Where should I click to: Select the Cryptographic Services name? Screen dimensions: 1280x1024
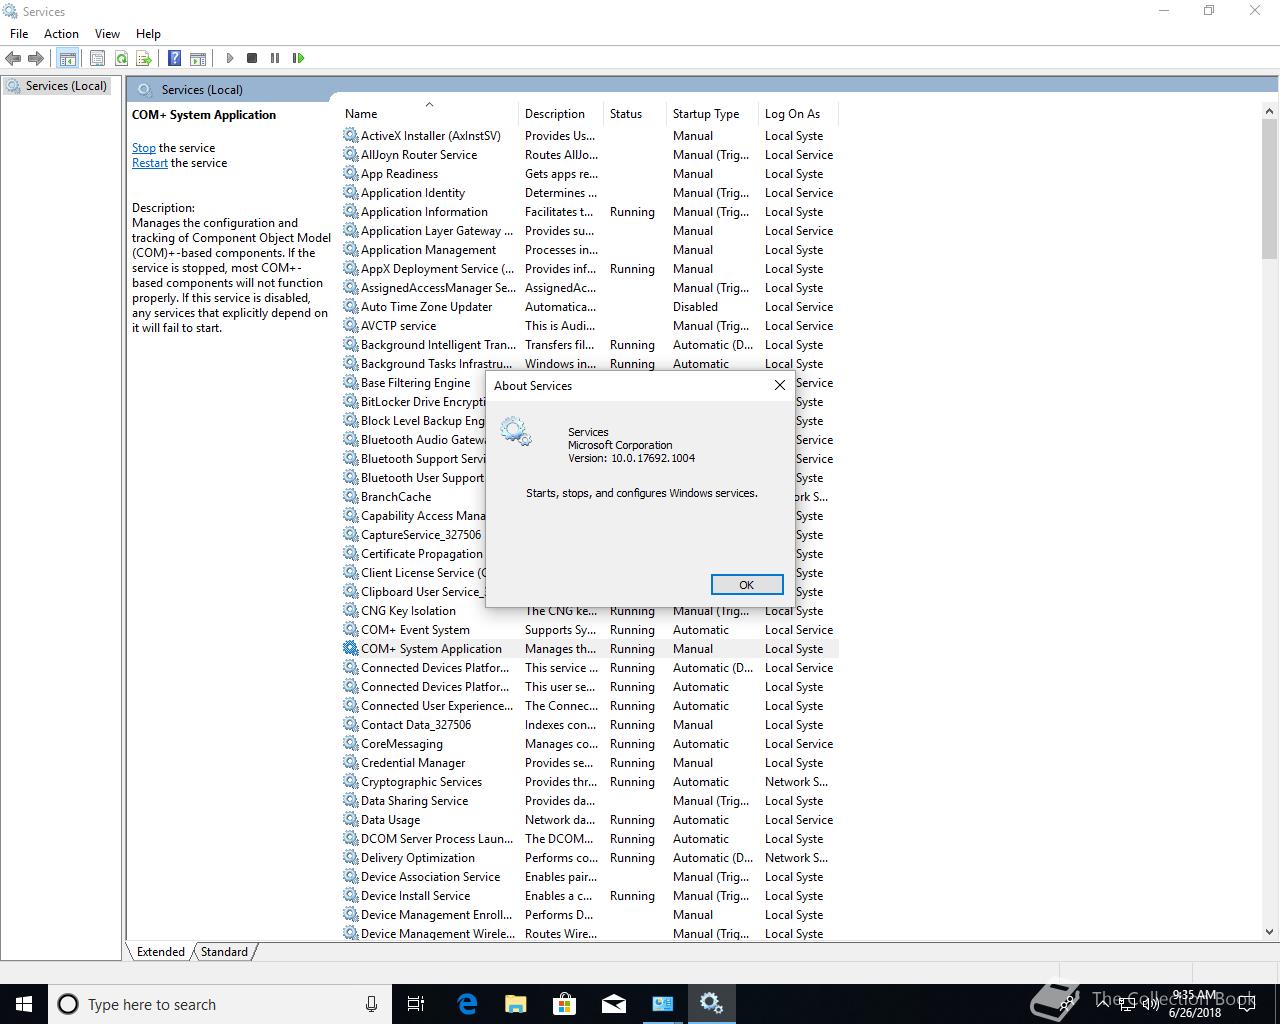421,782
